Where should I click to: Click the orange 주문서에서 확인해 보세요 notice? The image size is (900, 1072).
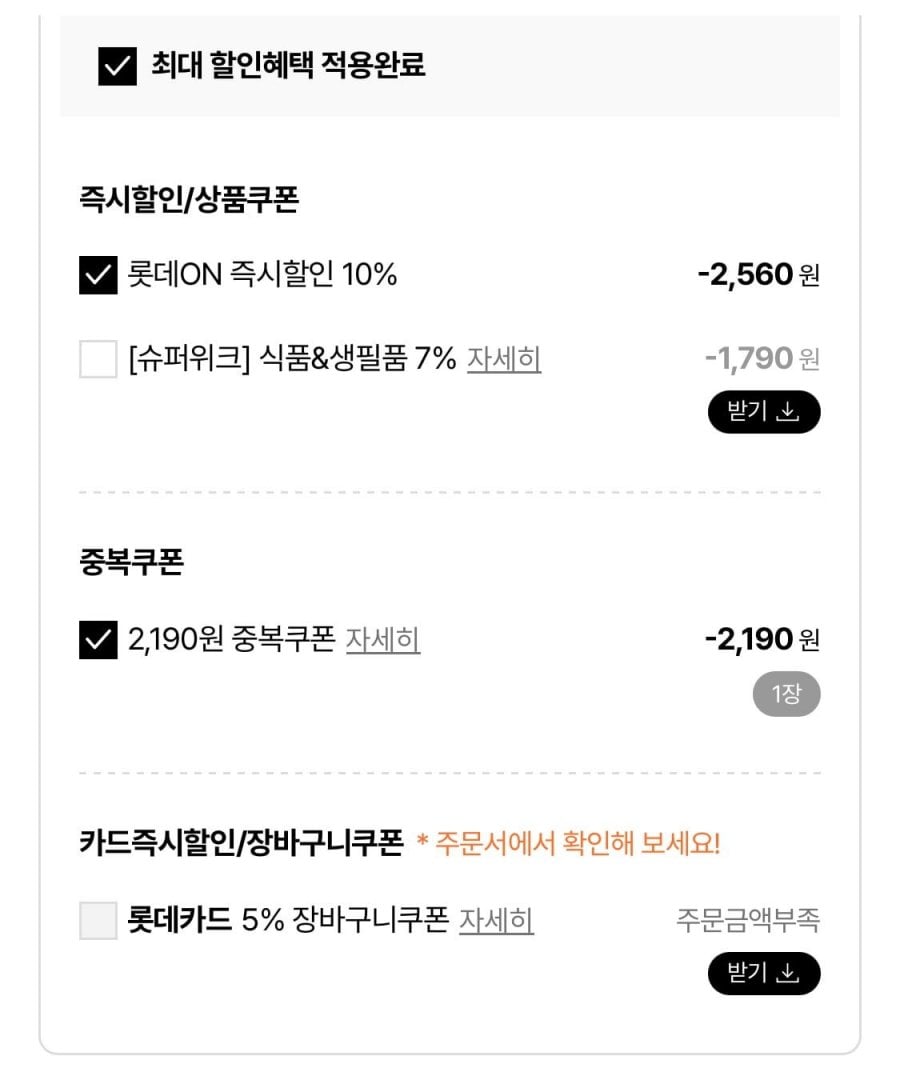point(568,844)
